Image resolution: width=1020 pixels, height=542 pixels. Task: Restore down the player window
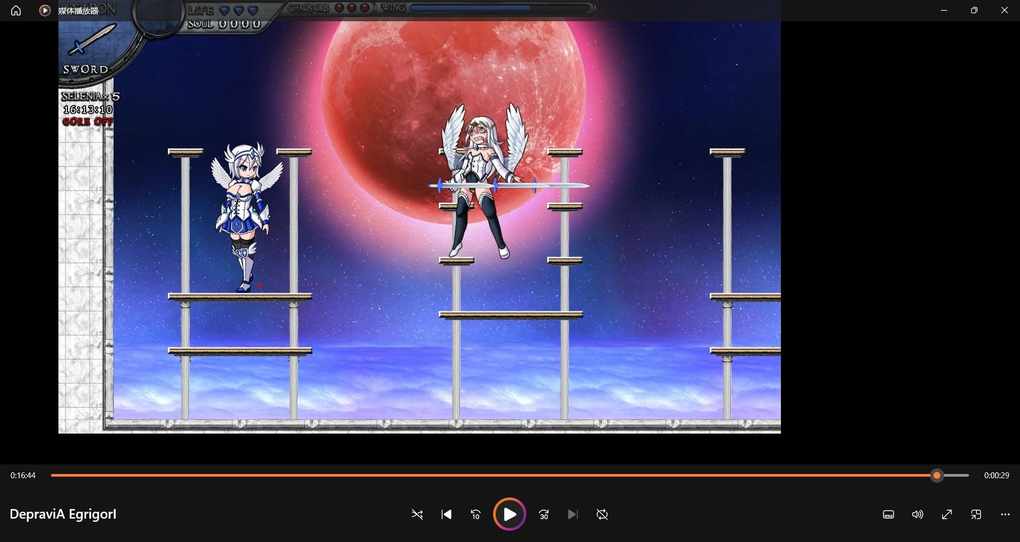tap(974, 10)
